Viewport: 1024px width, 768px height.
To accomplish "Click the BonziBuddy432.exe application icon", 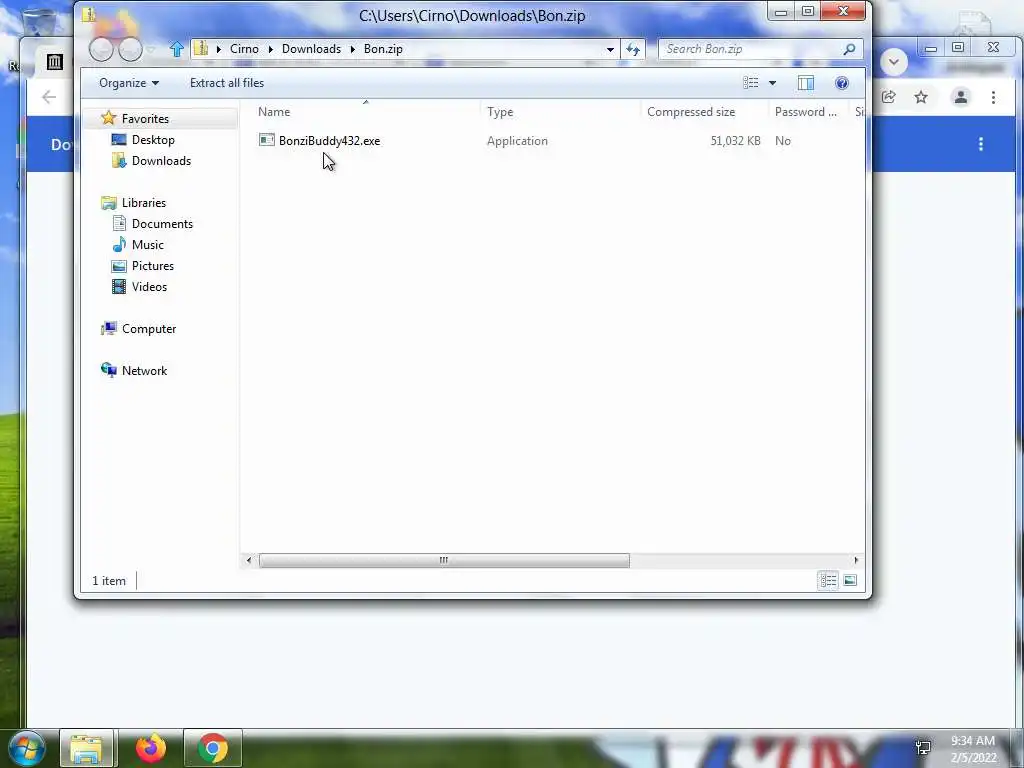I will point(266,140).
